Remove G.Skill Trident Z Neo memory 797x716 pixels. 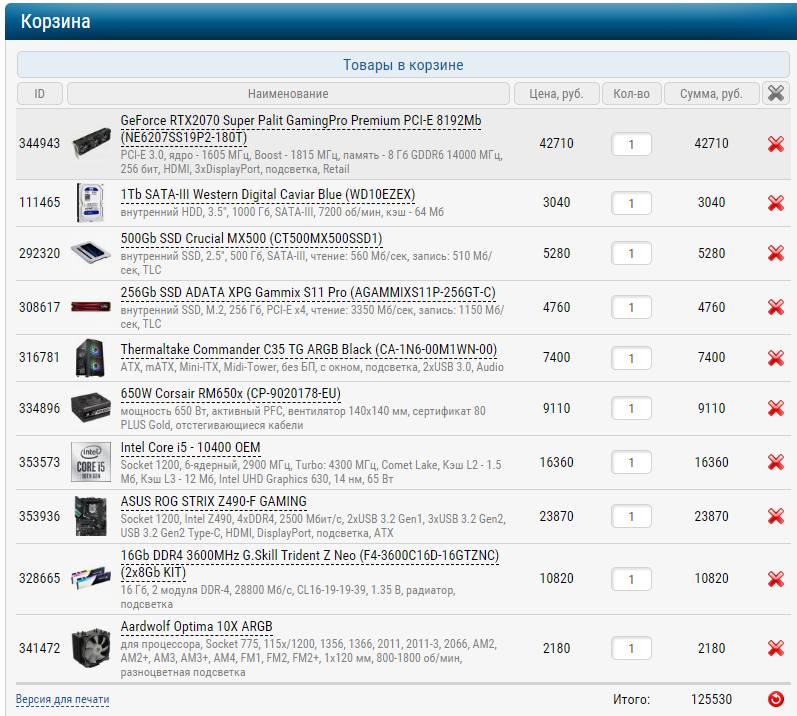pos(776,578)
